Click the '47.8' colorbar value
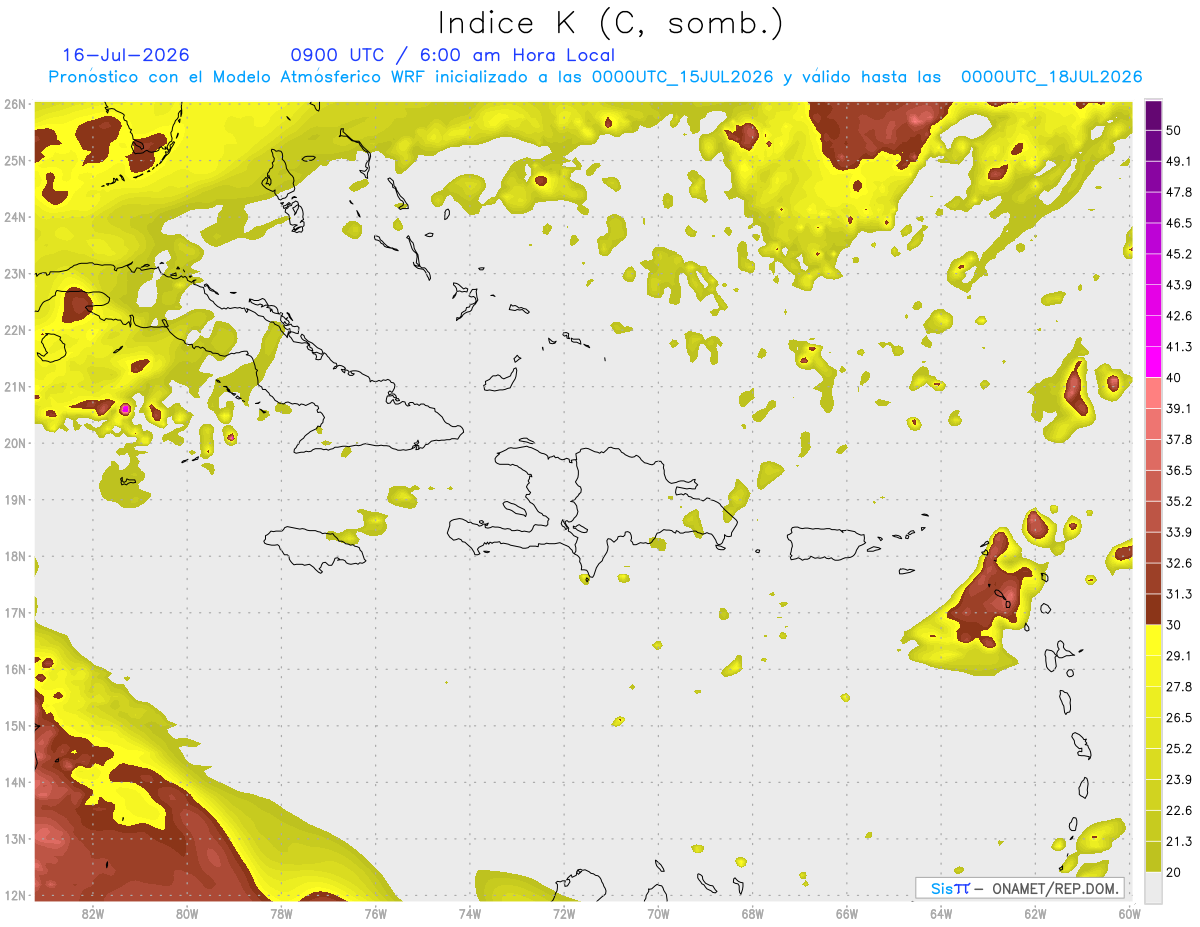The height and width of the screenshot is (927, 1200). point(1179,192)
